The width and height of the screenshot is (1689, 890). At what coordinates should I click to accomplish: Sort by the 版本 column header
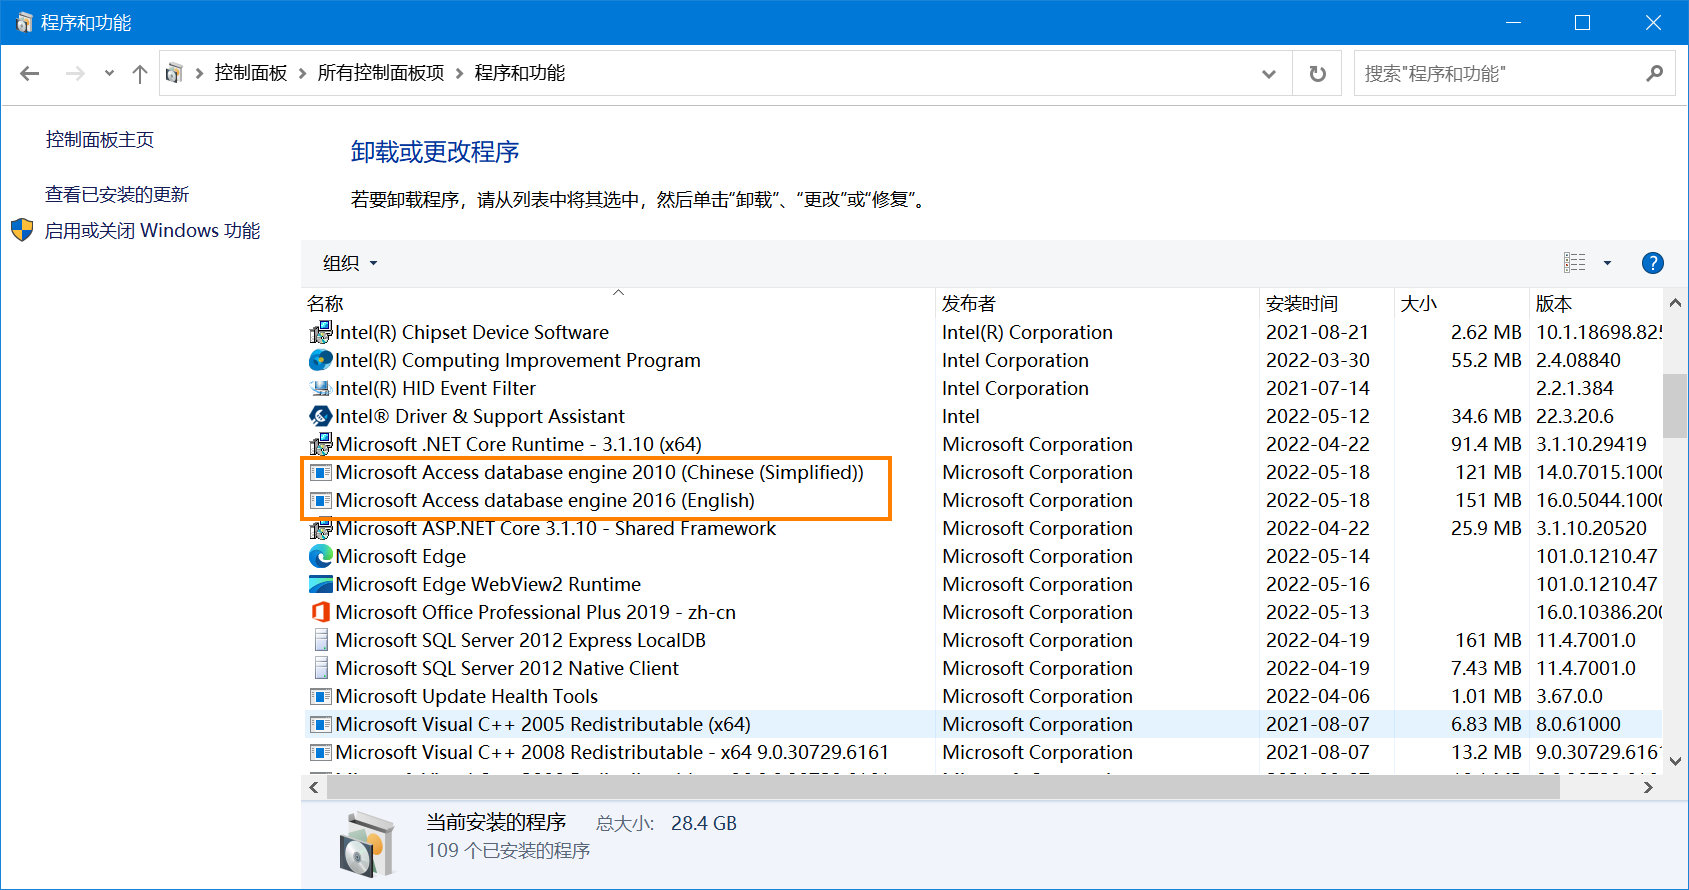(1595, 303)
